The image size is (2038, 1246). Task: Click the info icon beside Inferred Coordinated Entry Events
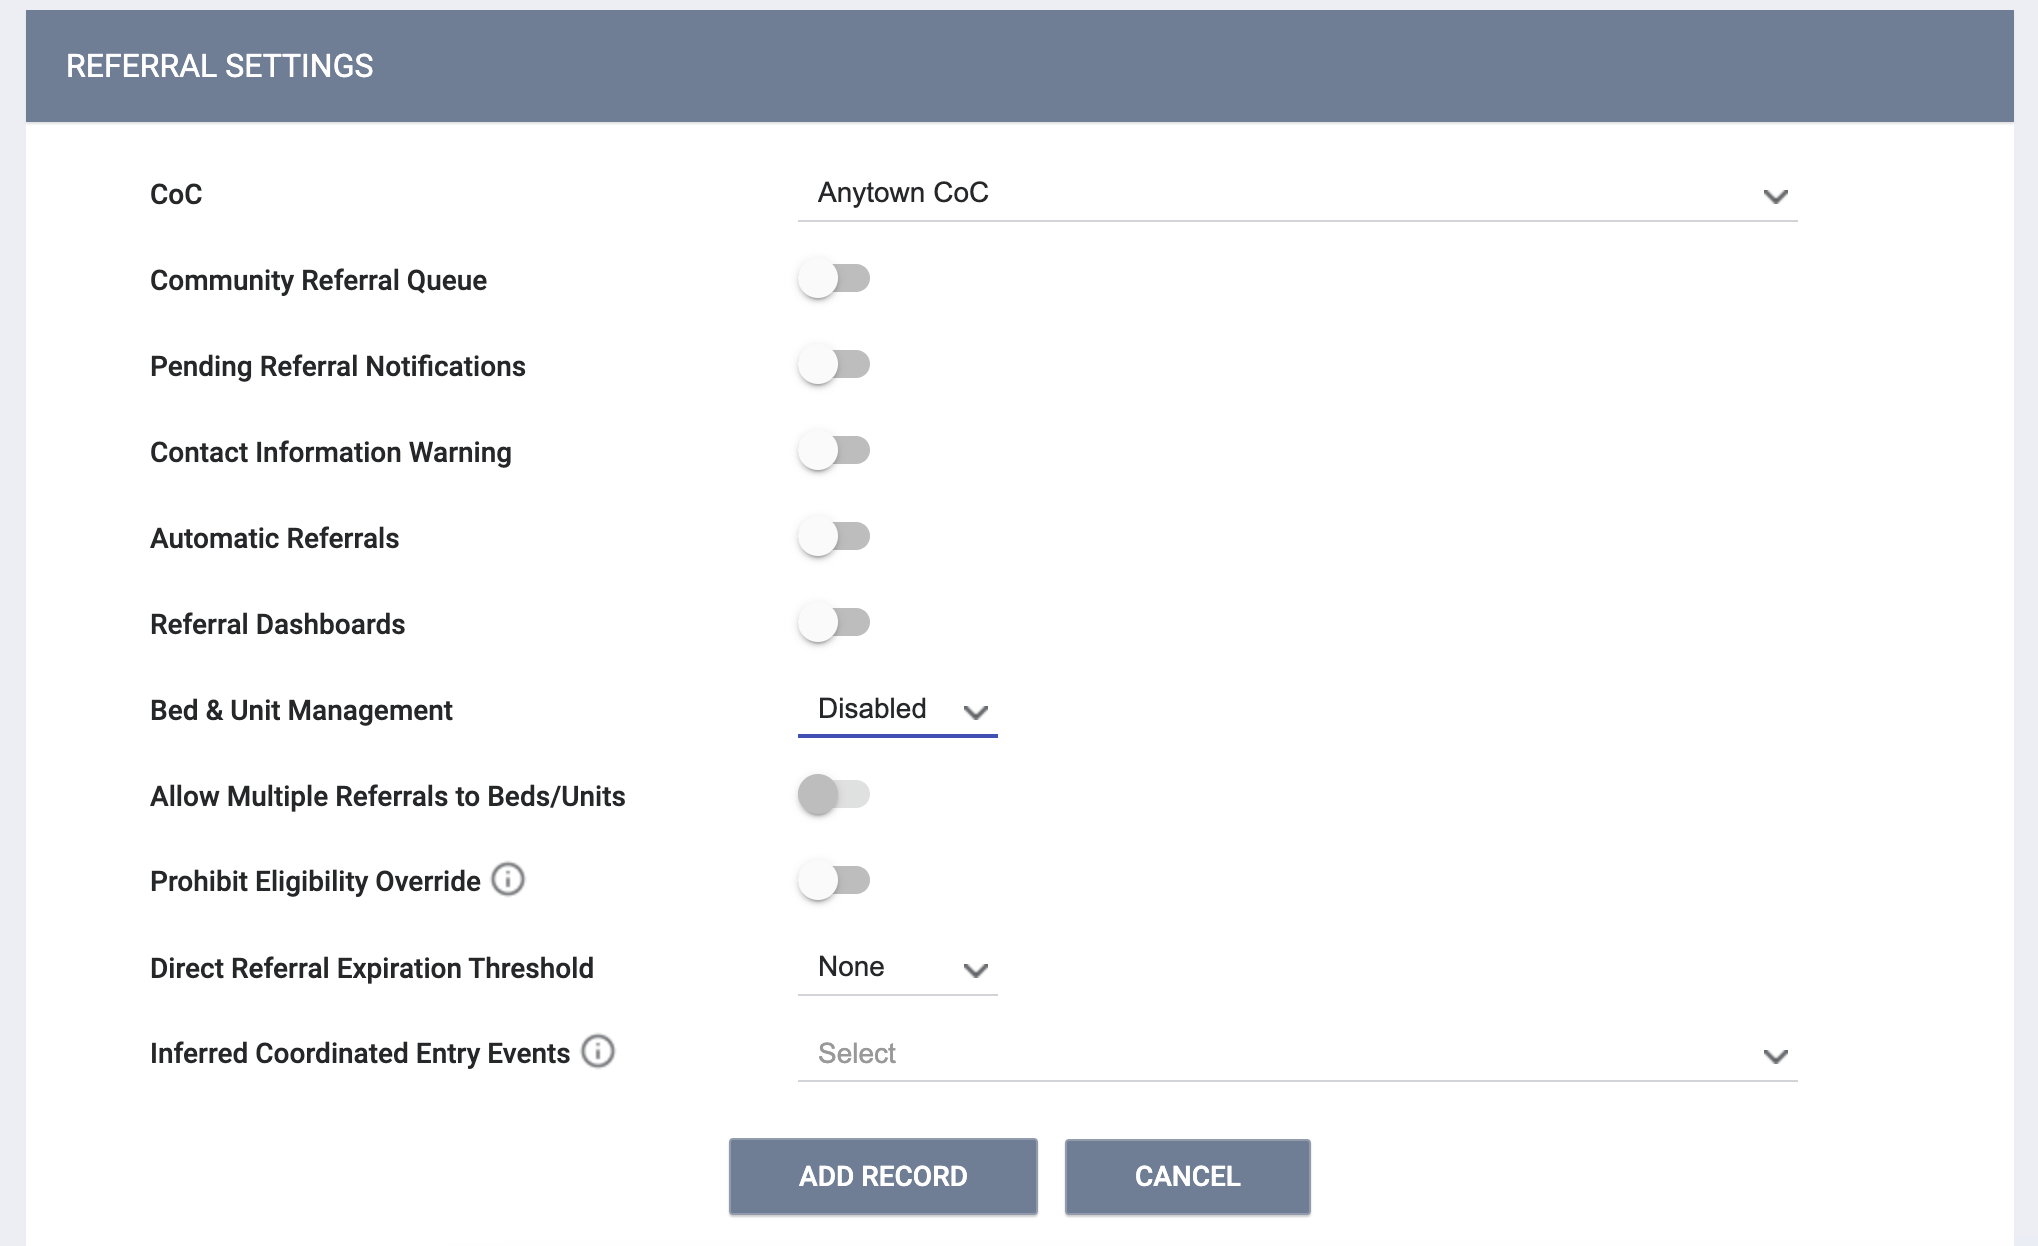[596, 1051]
